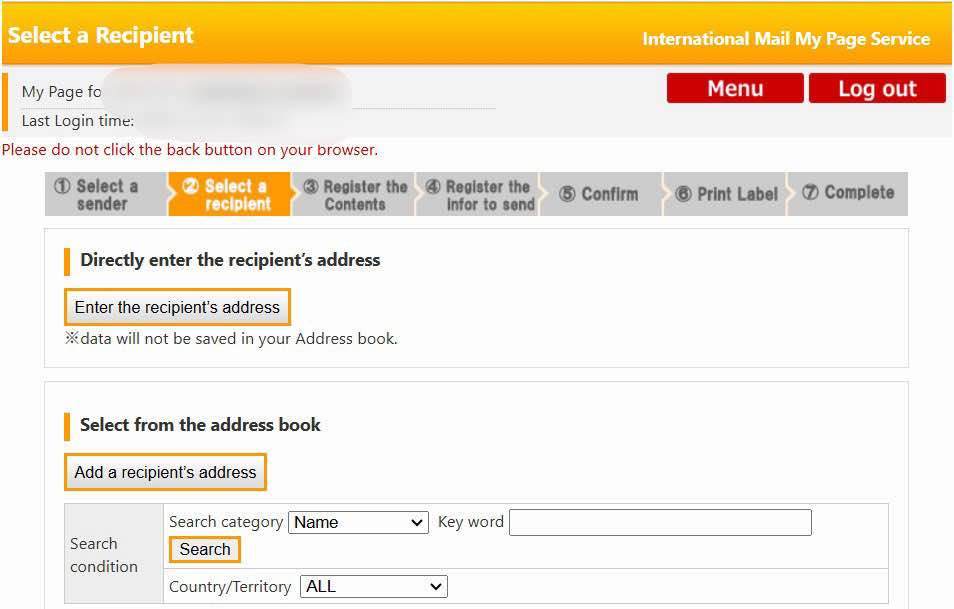Click the red Menu button
Image resolution: width=954 pixels, height=609 pixels.
[735, 88]
